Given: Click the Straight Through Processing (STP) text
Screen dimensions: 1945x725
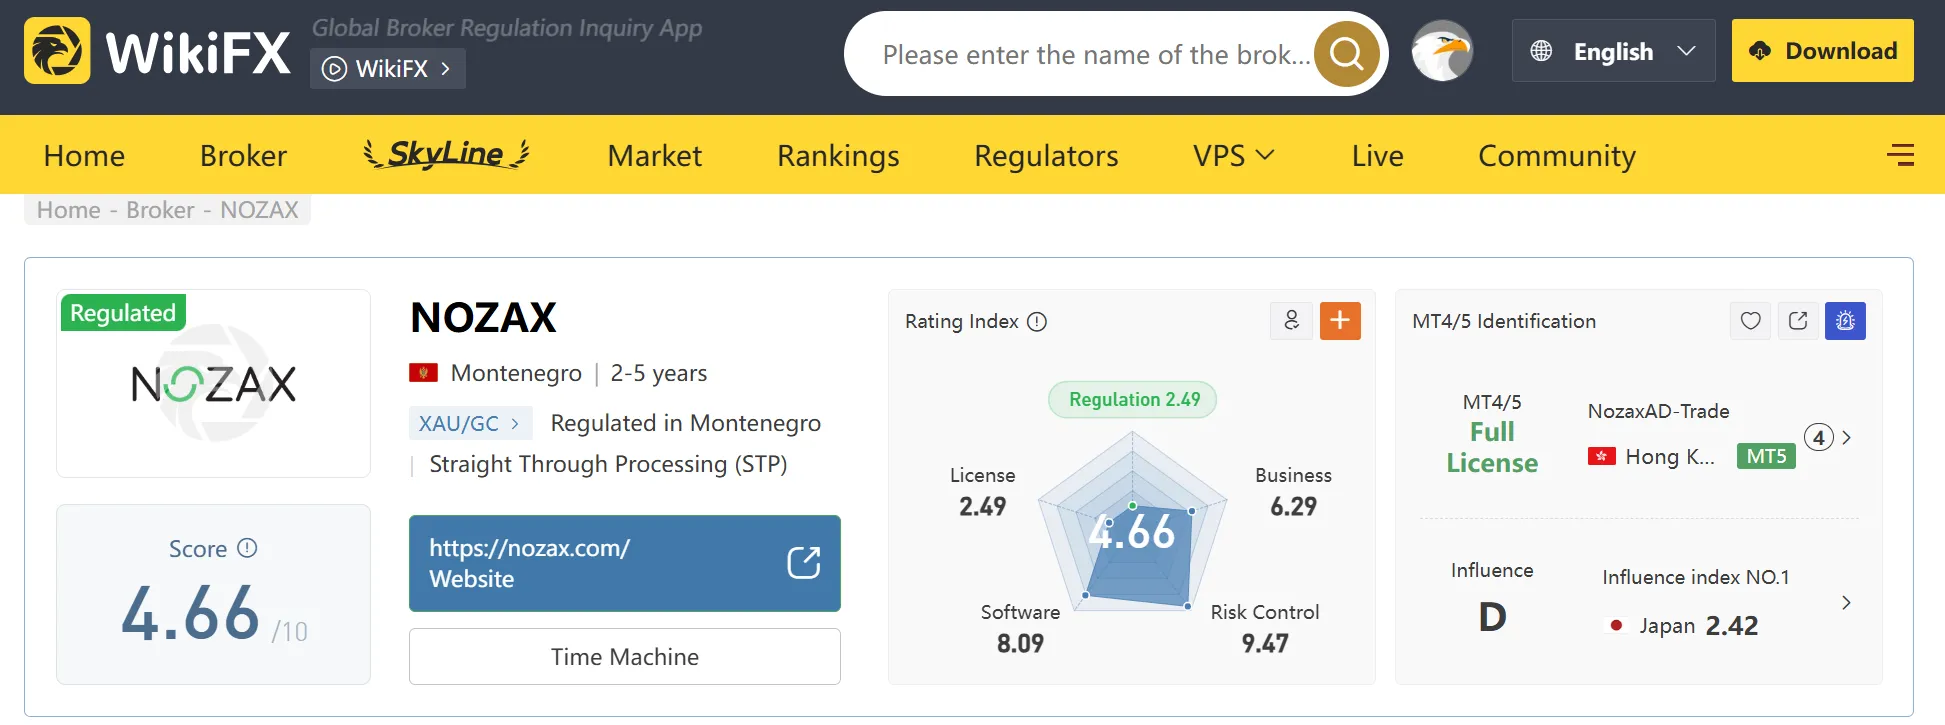Looking at the screenshot, I should click(608, 464).
